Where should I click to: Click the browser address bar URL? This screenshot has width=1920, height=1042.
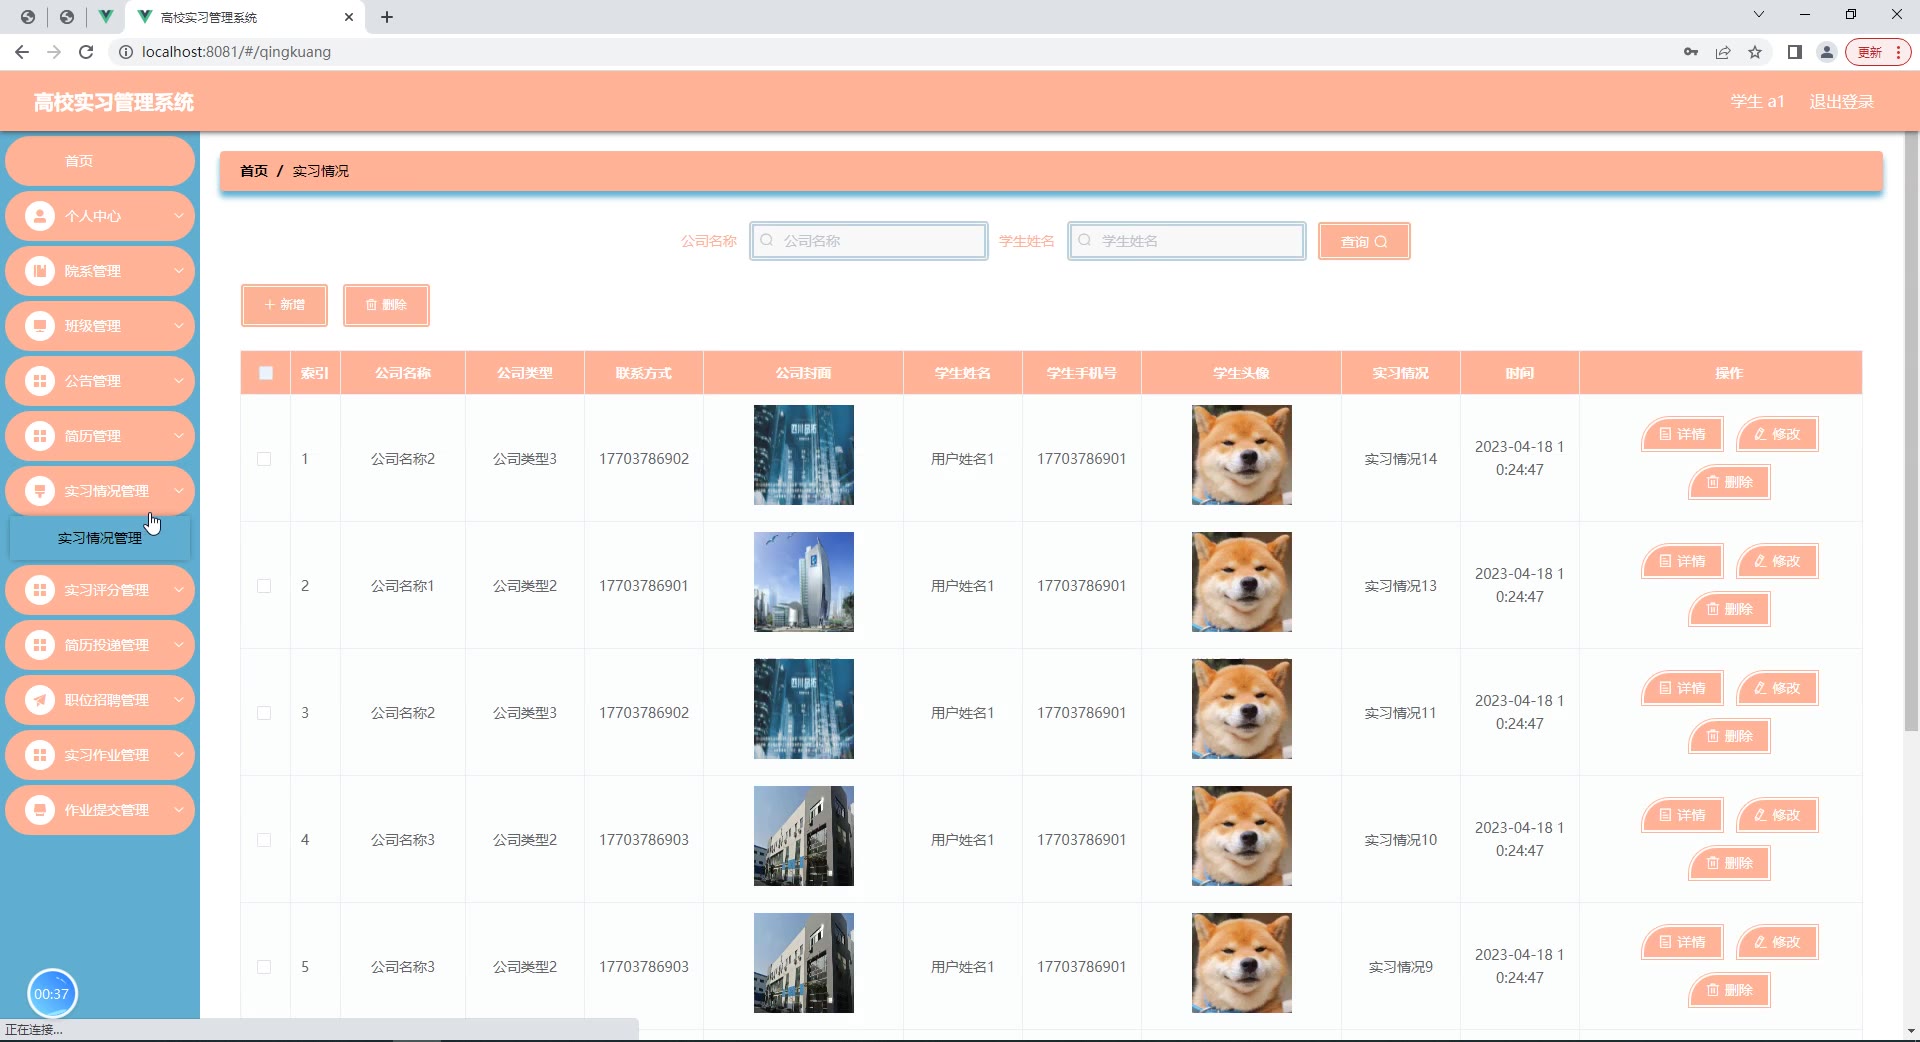pyautogui.click(x=236, y=52)
